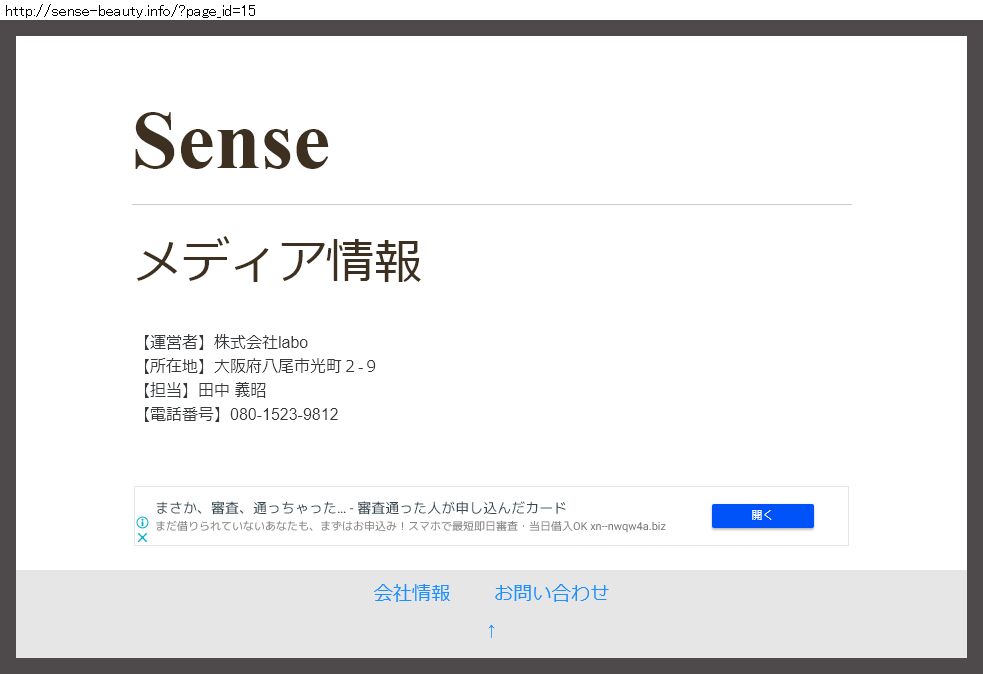Click the contact name 田中 義昭
The height and width of the screenshot is (674, 983).
click(232, 390)
